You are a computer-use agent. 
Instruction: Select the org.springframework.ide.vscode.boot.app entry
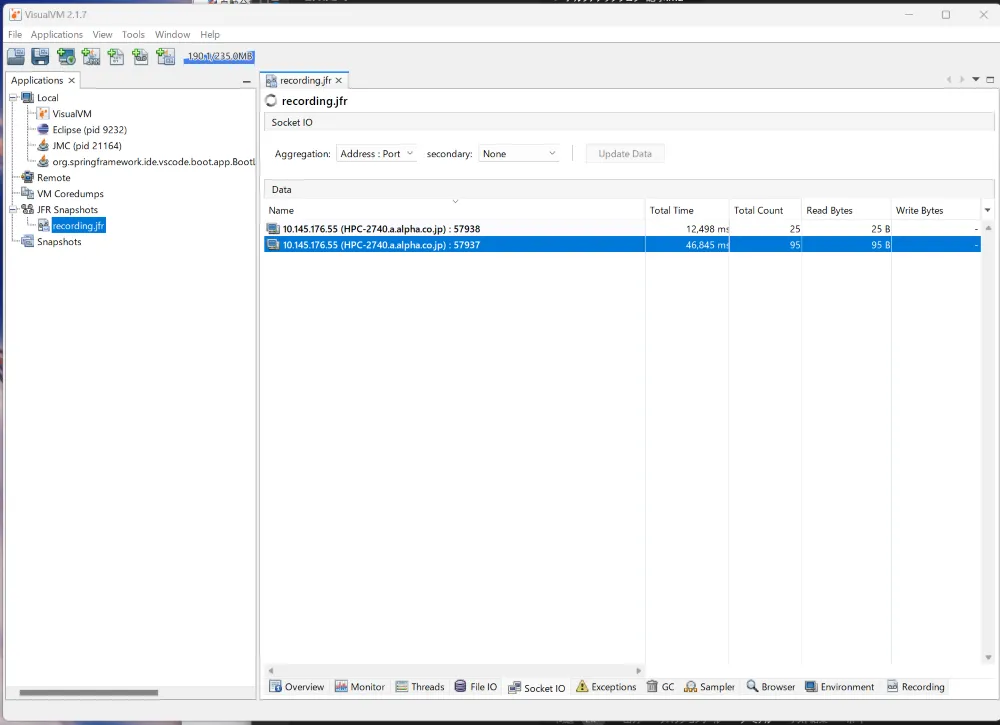tap(153, 161)
